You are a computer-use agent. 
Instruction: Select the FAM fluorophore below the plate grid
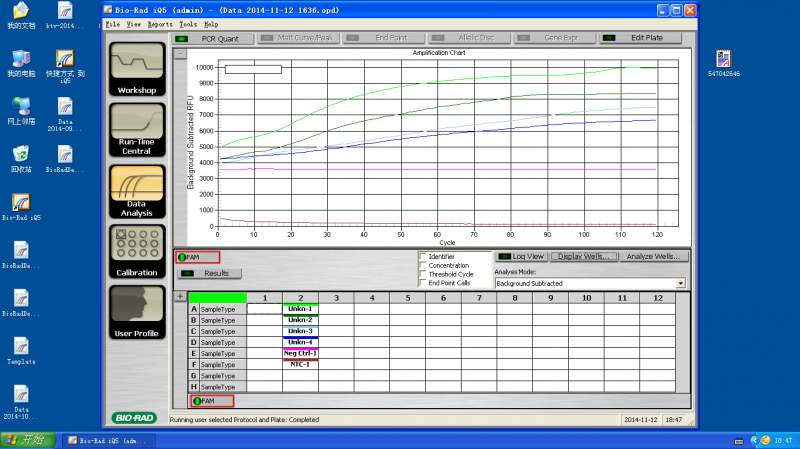click(x=212, y=401)
